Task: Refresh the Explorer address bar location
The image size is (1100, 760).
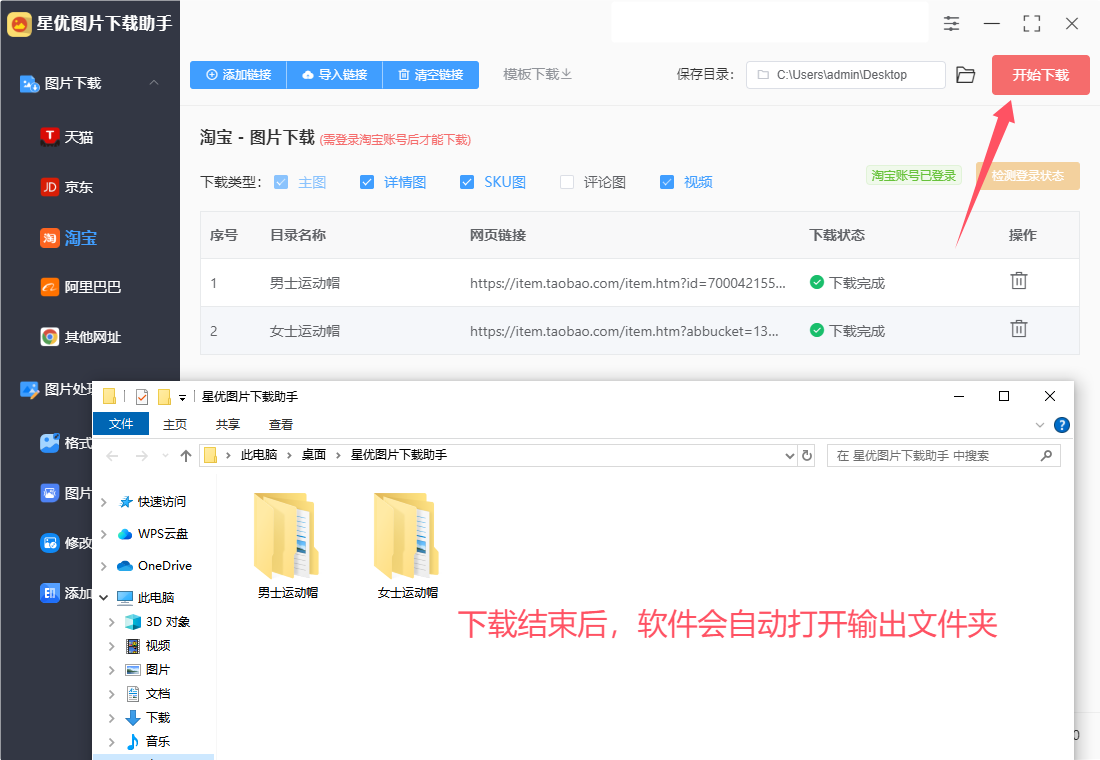Action: click(807, 455)
